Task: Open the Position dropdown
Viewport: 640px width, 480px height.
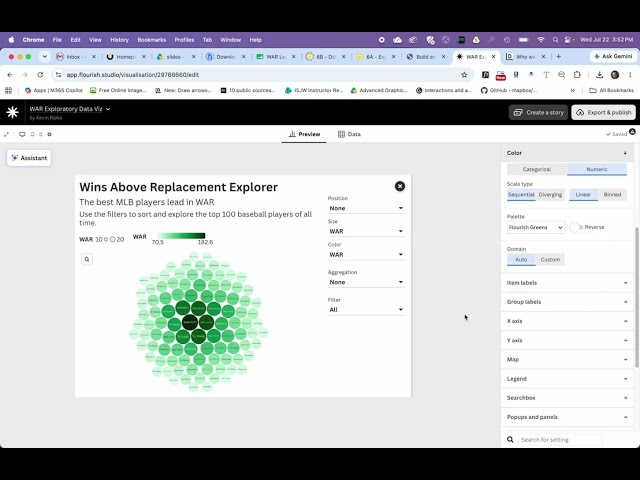Action: [366, 208]
